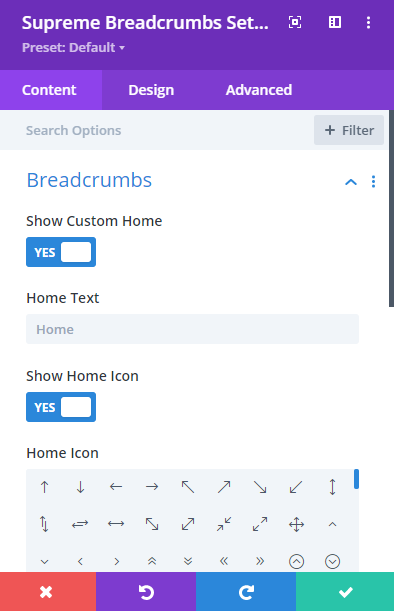
Task: Open the Preset: Default dropdown
Action: 73,48
